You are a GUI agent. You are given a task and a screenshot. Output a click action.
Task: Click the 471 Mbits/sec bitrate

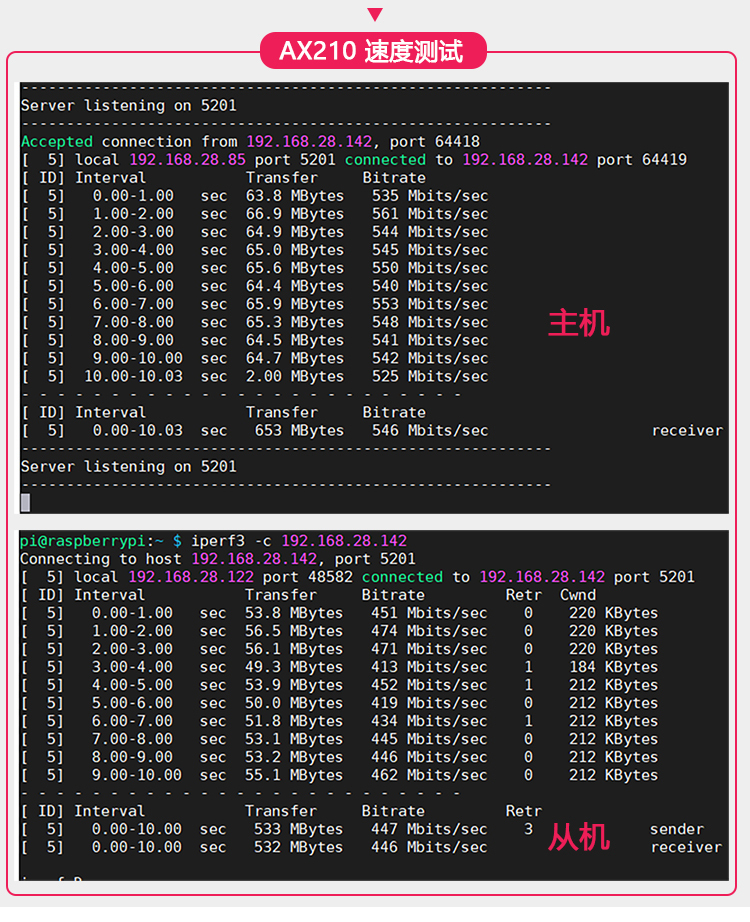(x=429, y=649)
